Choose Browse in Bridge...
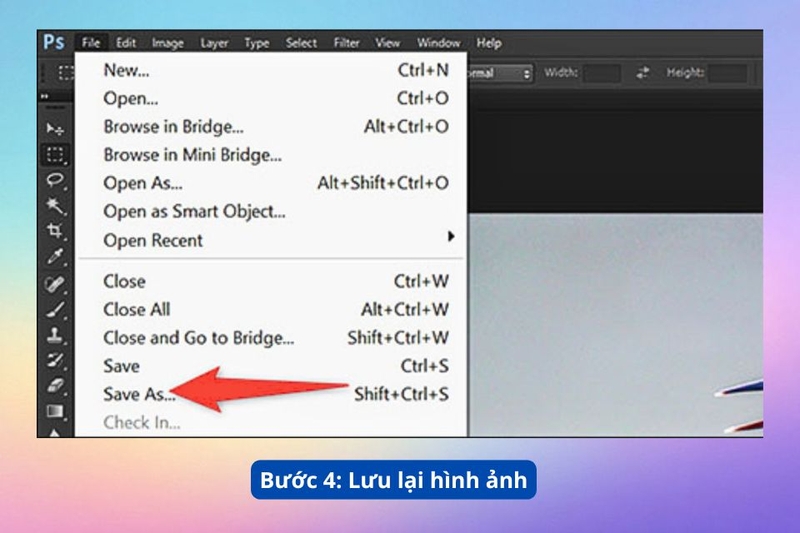800x533 pixels. pyautogui.click(x=271, y=126)
